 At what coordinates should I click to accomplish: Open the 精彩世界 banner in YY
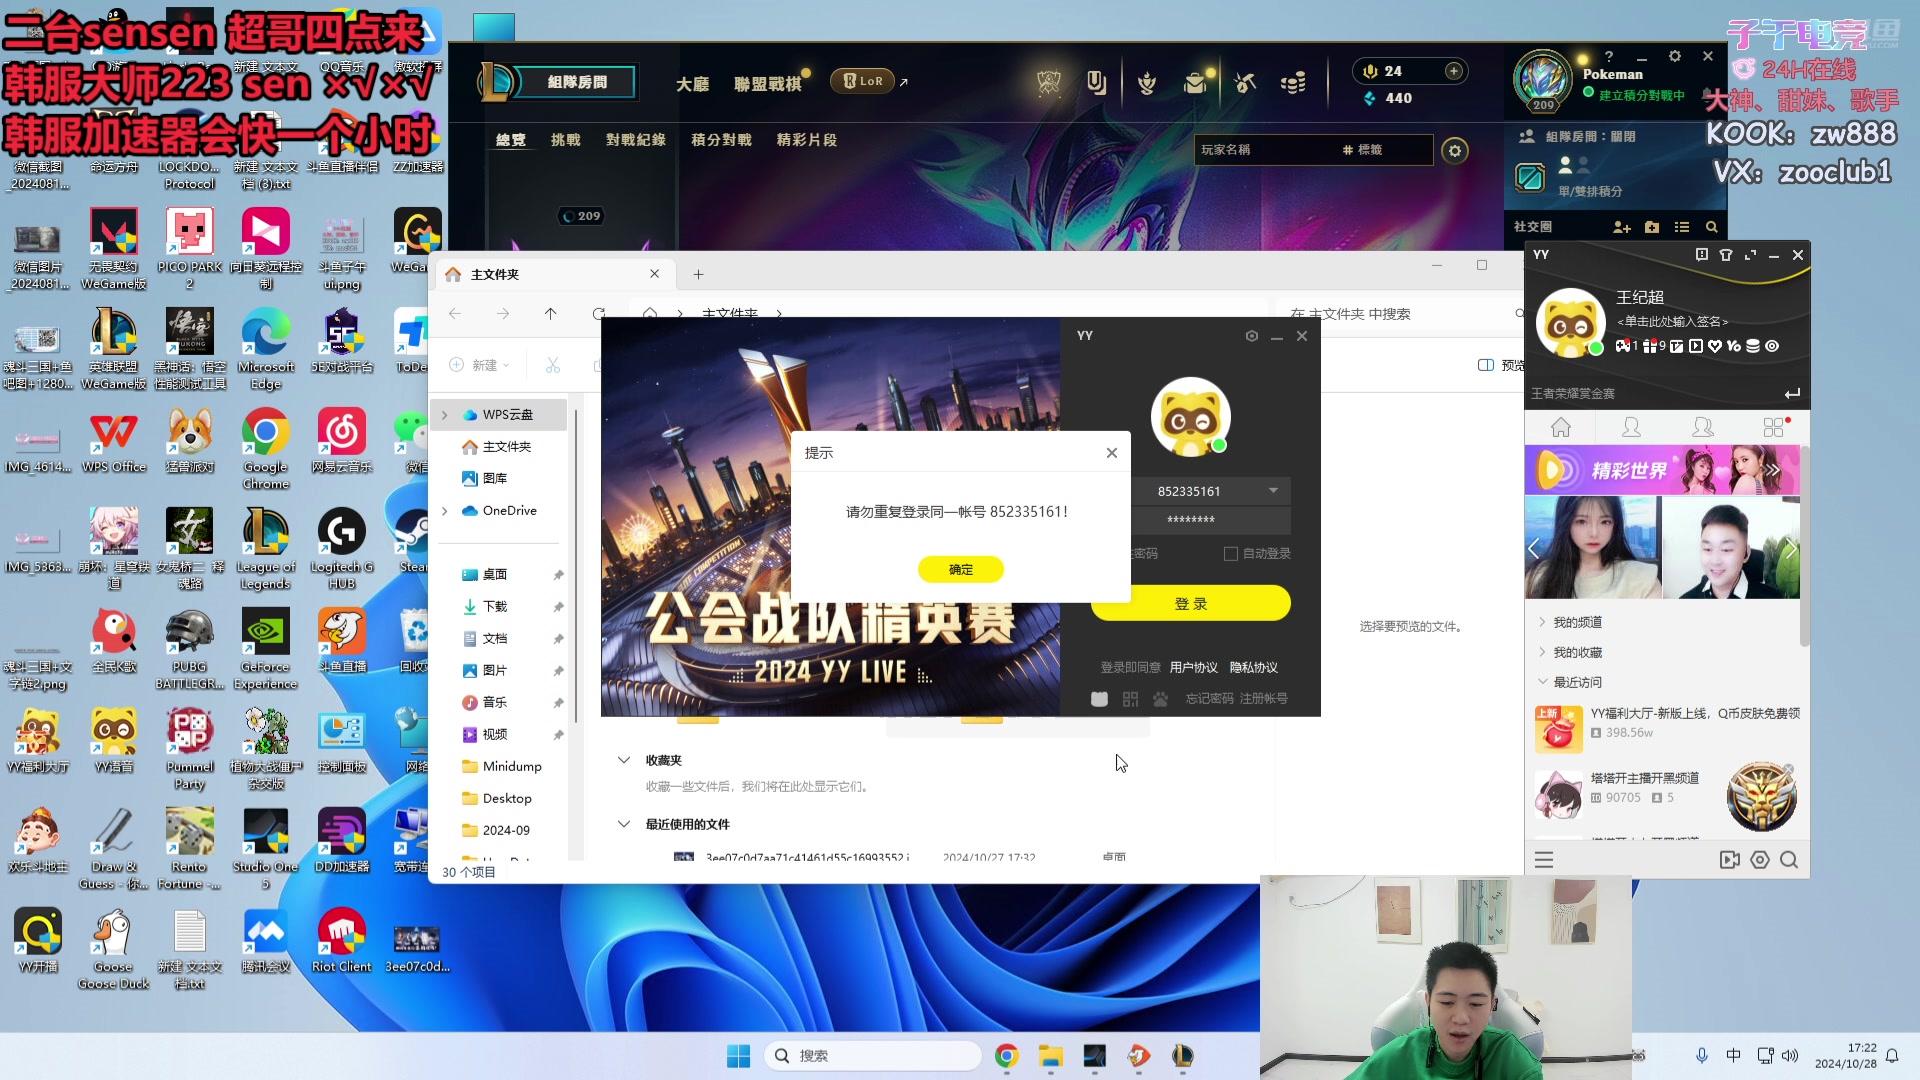1662,470
